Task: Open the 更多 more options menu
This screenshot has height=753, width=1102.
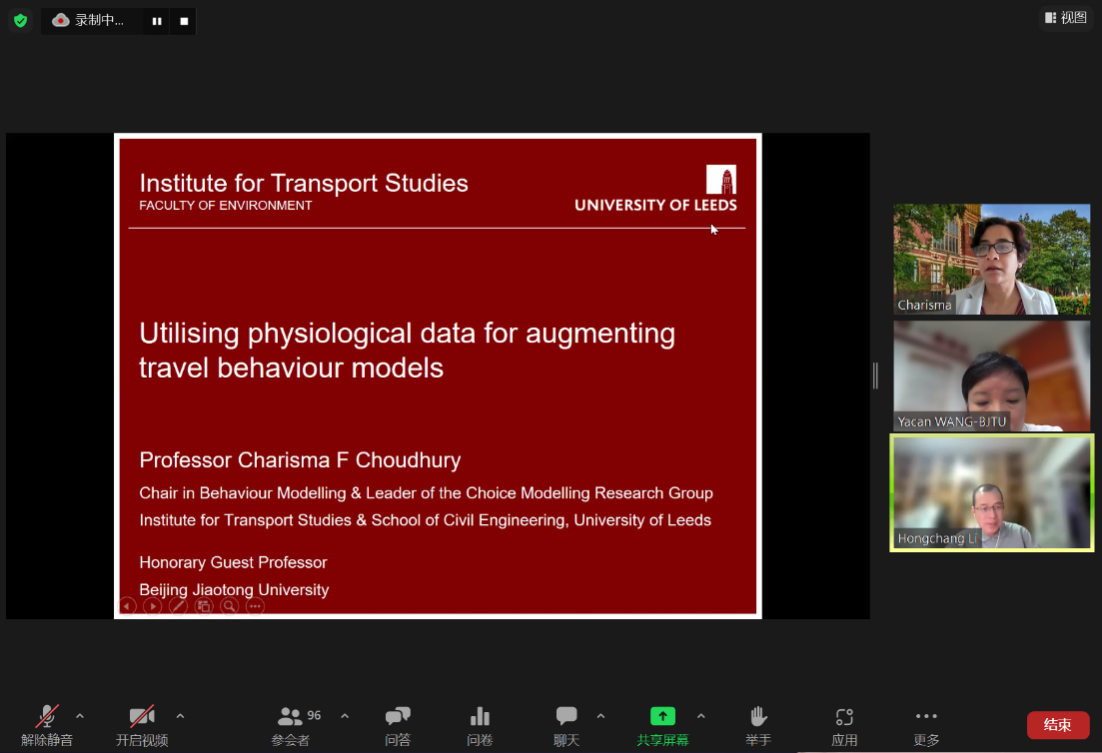Action: 926,726
